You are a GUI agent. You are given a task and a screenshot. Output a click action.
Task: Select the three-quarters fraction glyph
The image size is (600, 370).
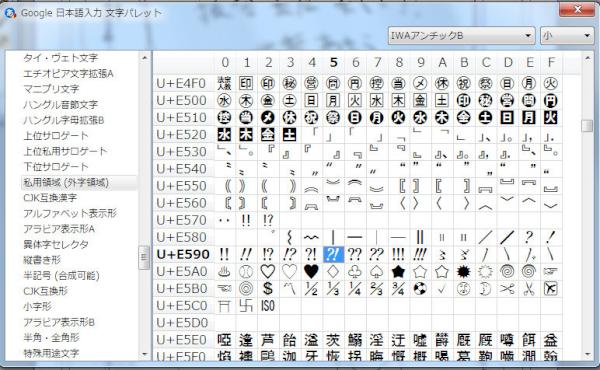click(x=398, y=289)
